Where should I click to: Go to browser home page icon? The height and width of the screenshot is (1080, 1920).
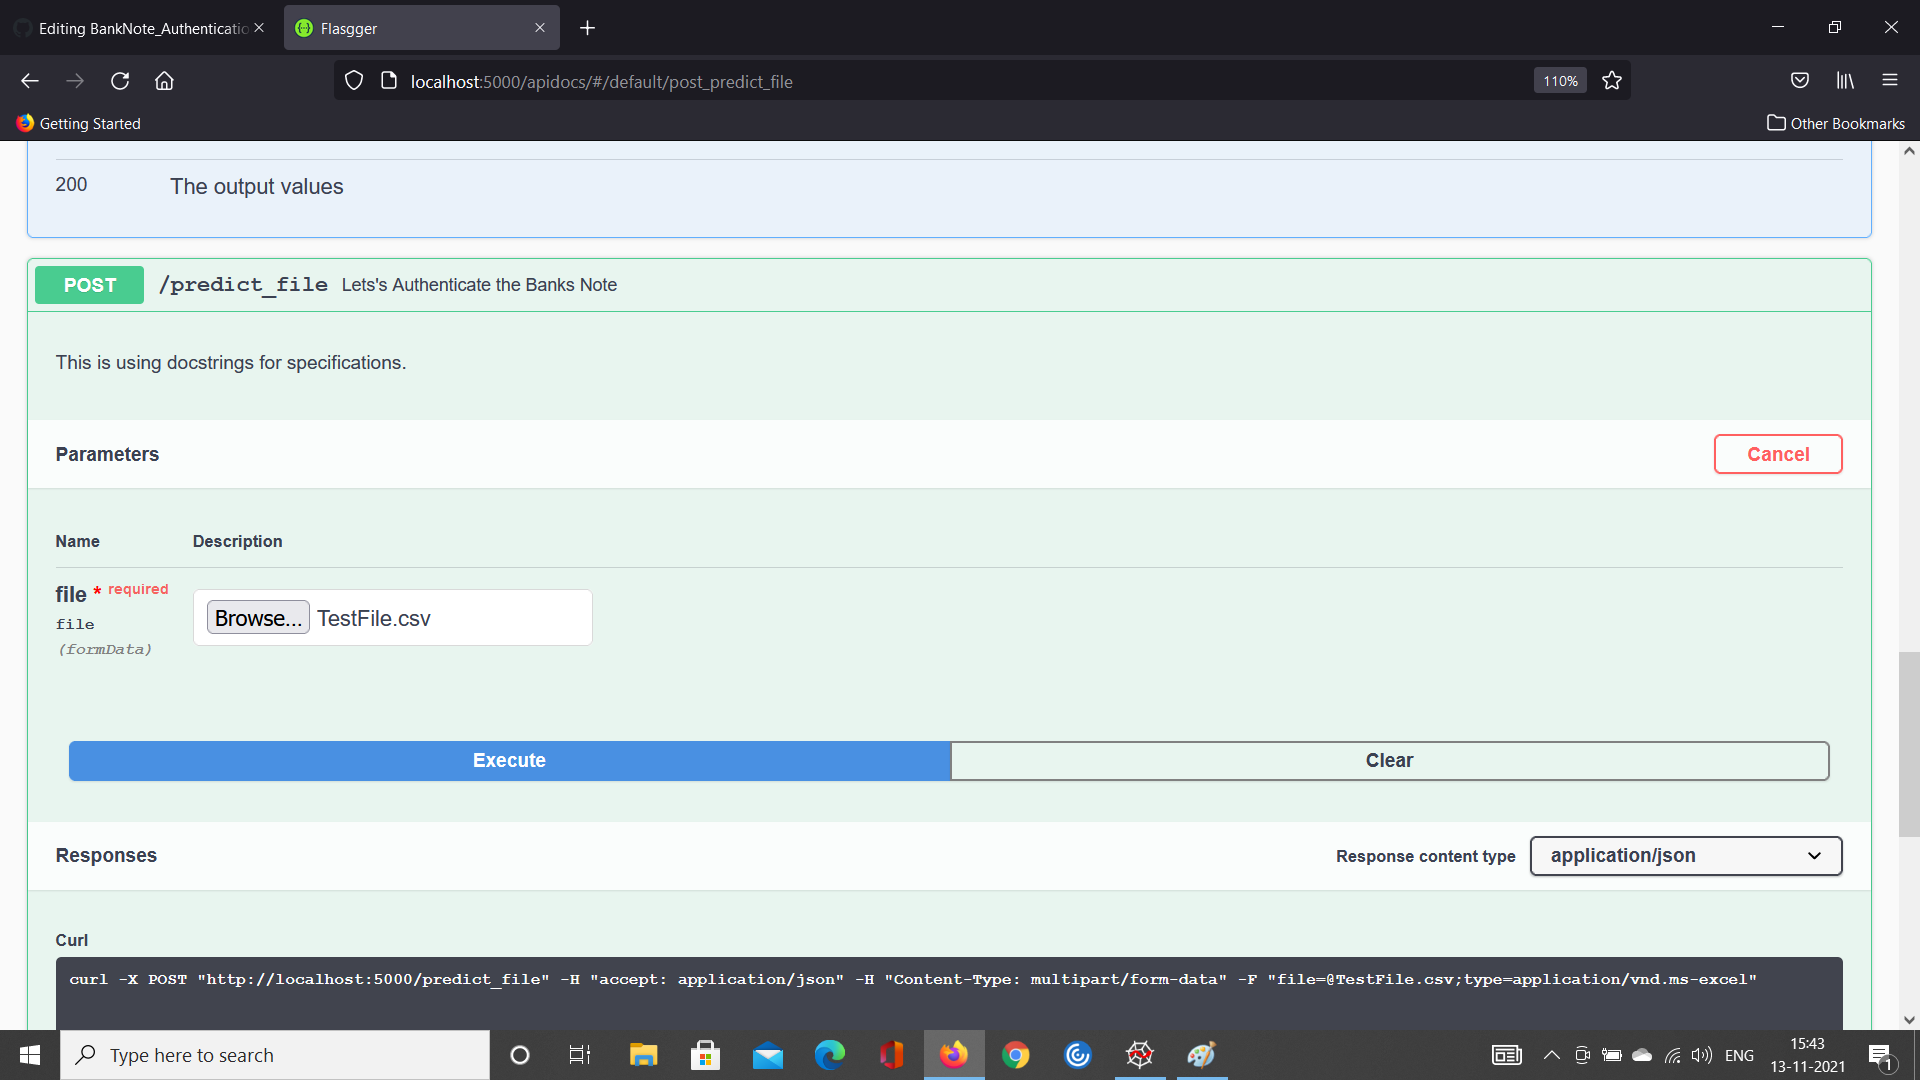click(x=164, y=81)
